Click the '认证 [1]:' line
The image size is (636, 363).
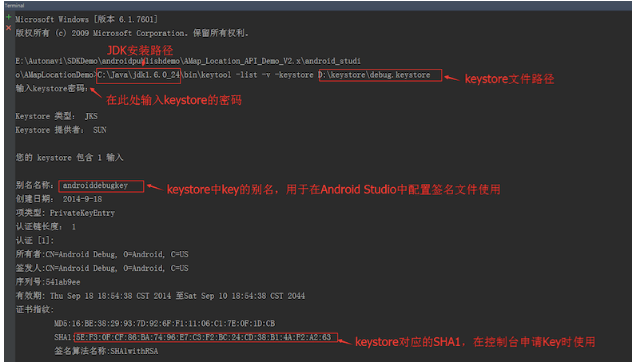click(34, 241)
